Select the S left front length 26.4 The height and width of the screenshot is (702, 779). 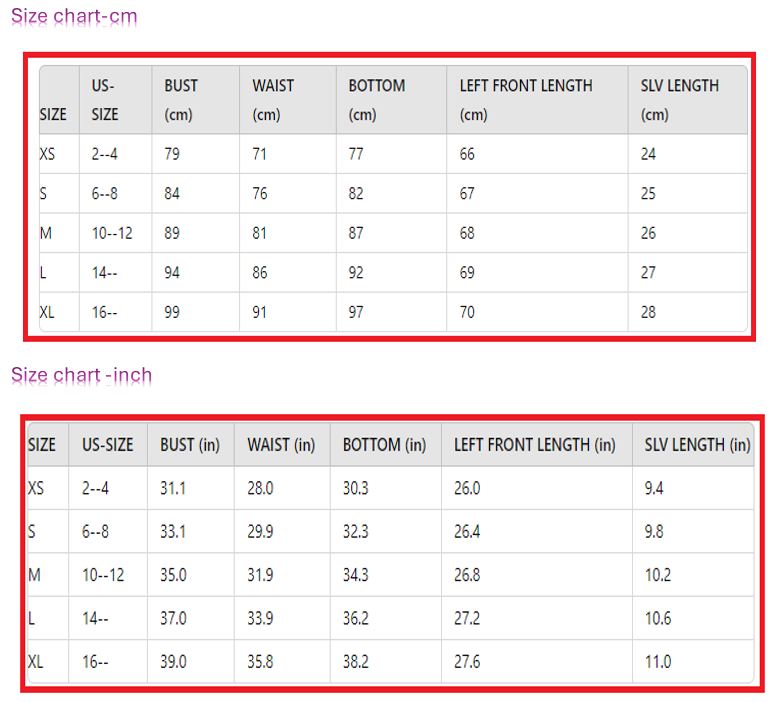467,532
